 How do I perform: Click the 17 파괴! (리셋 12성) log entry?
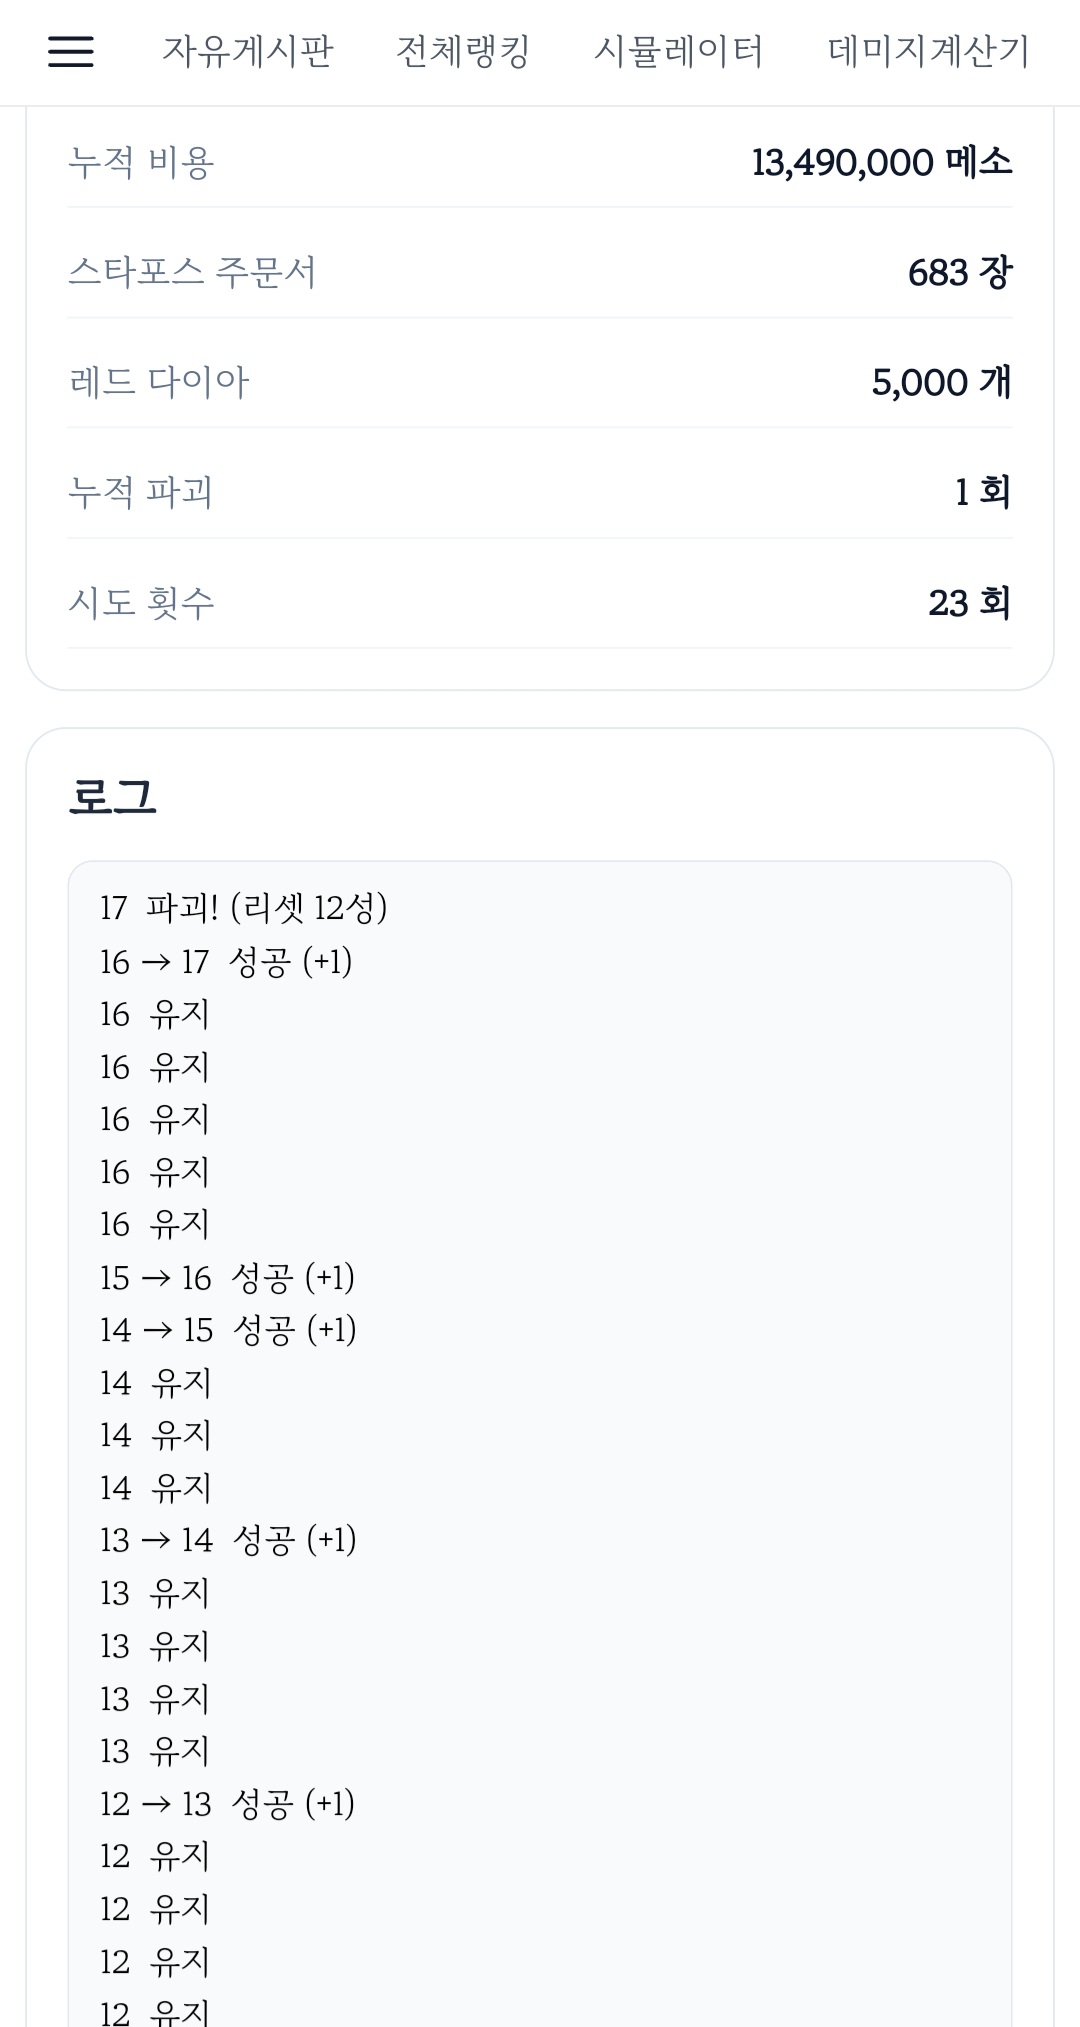tap(243, 908)
